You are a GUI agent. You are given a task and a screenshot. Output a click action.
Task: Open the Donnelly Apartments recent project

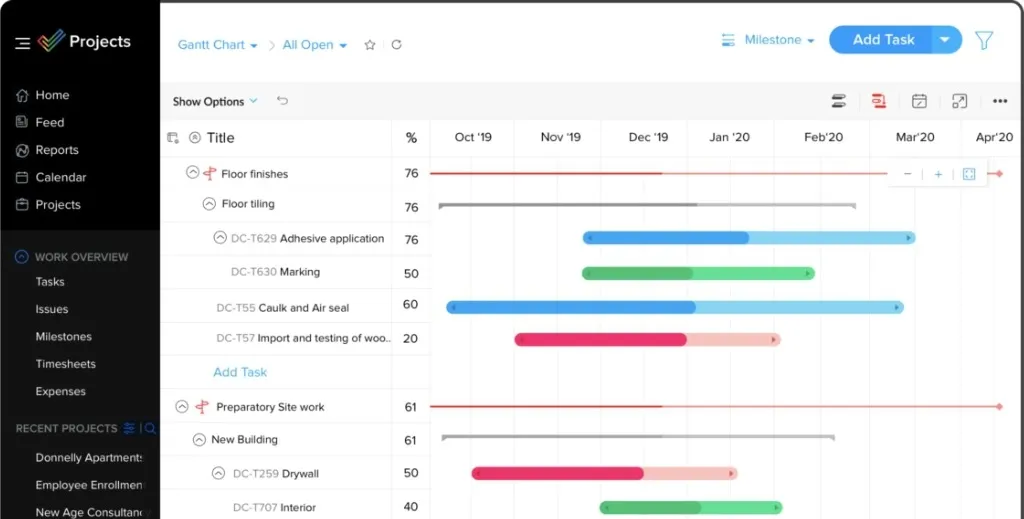89,458
